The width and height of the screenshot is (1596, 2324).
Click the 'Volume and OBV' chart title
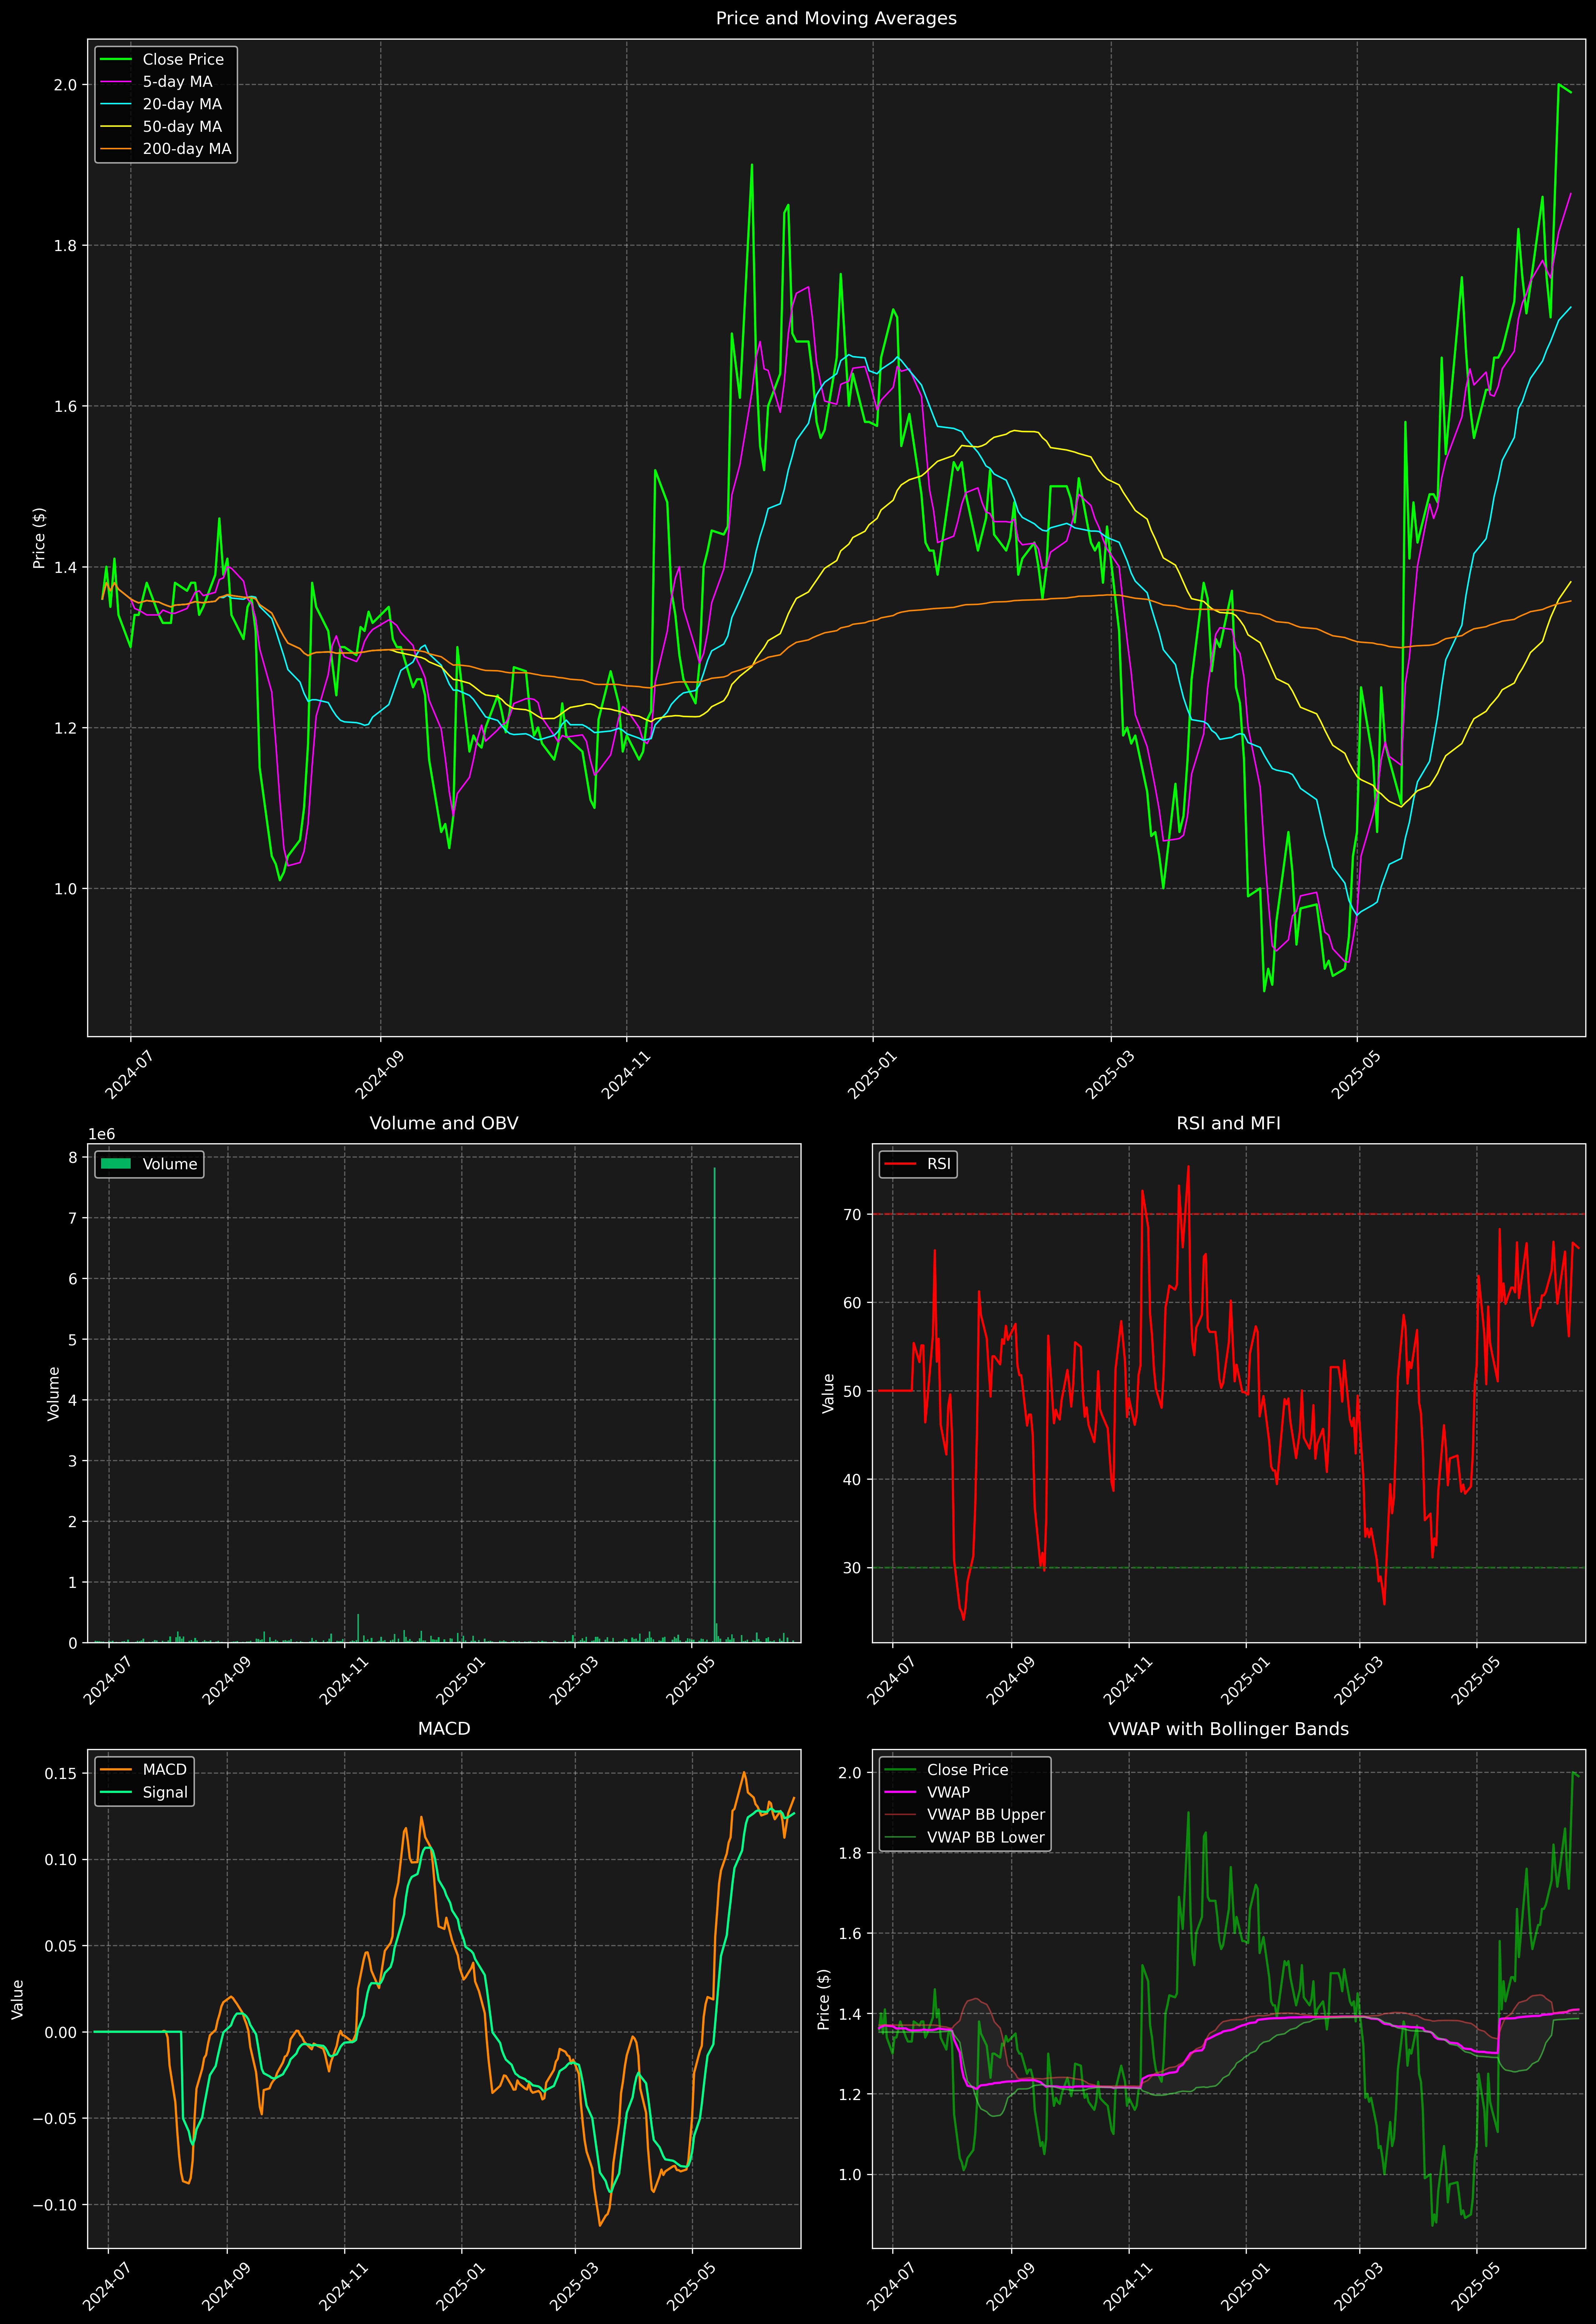[444, 1123]
